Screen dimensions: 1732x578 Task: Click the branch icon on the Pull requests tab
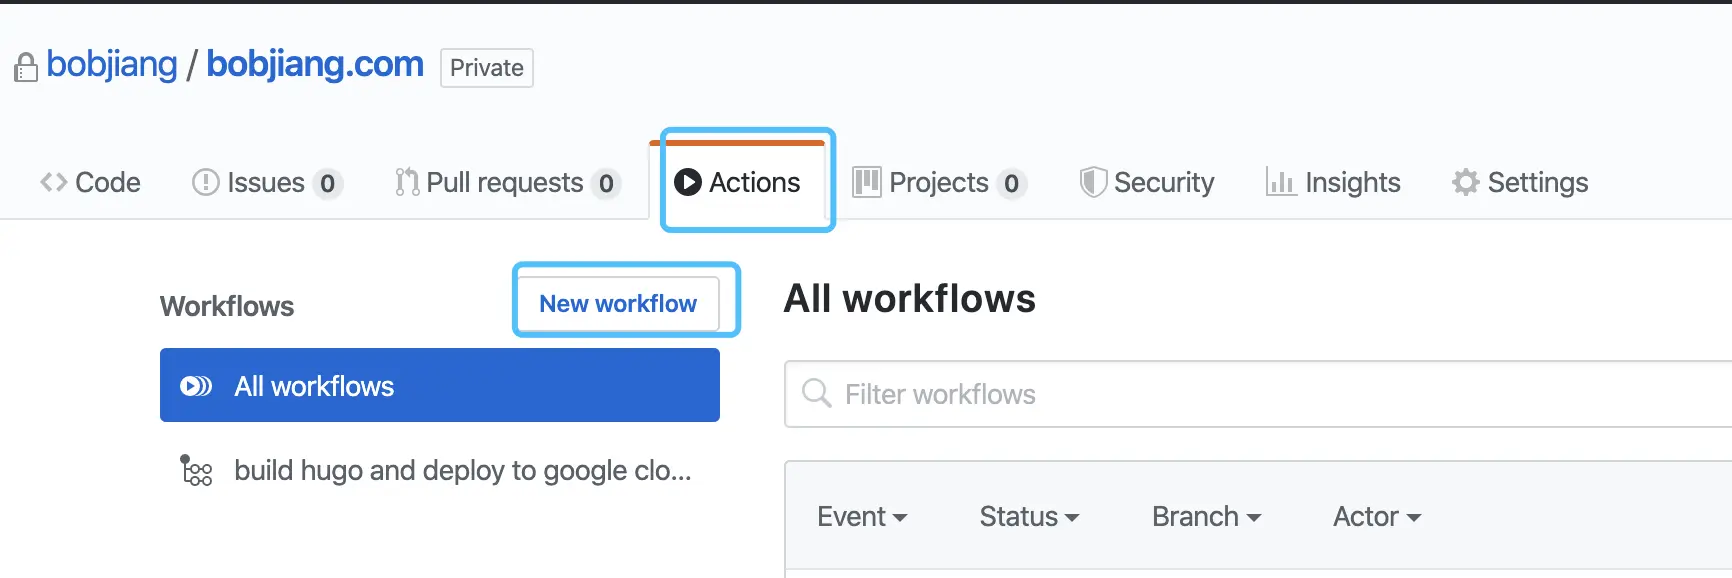tap(406, 182)
